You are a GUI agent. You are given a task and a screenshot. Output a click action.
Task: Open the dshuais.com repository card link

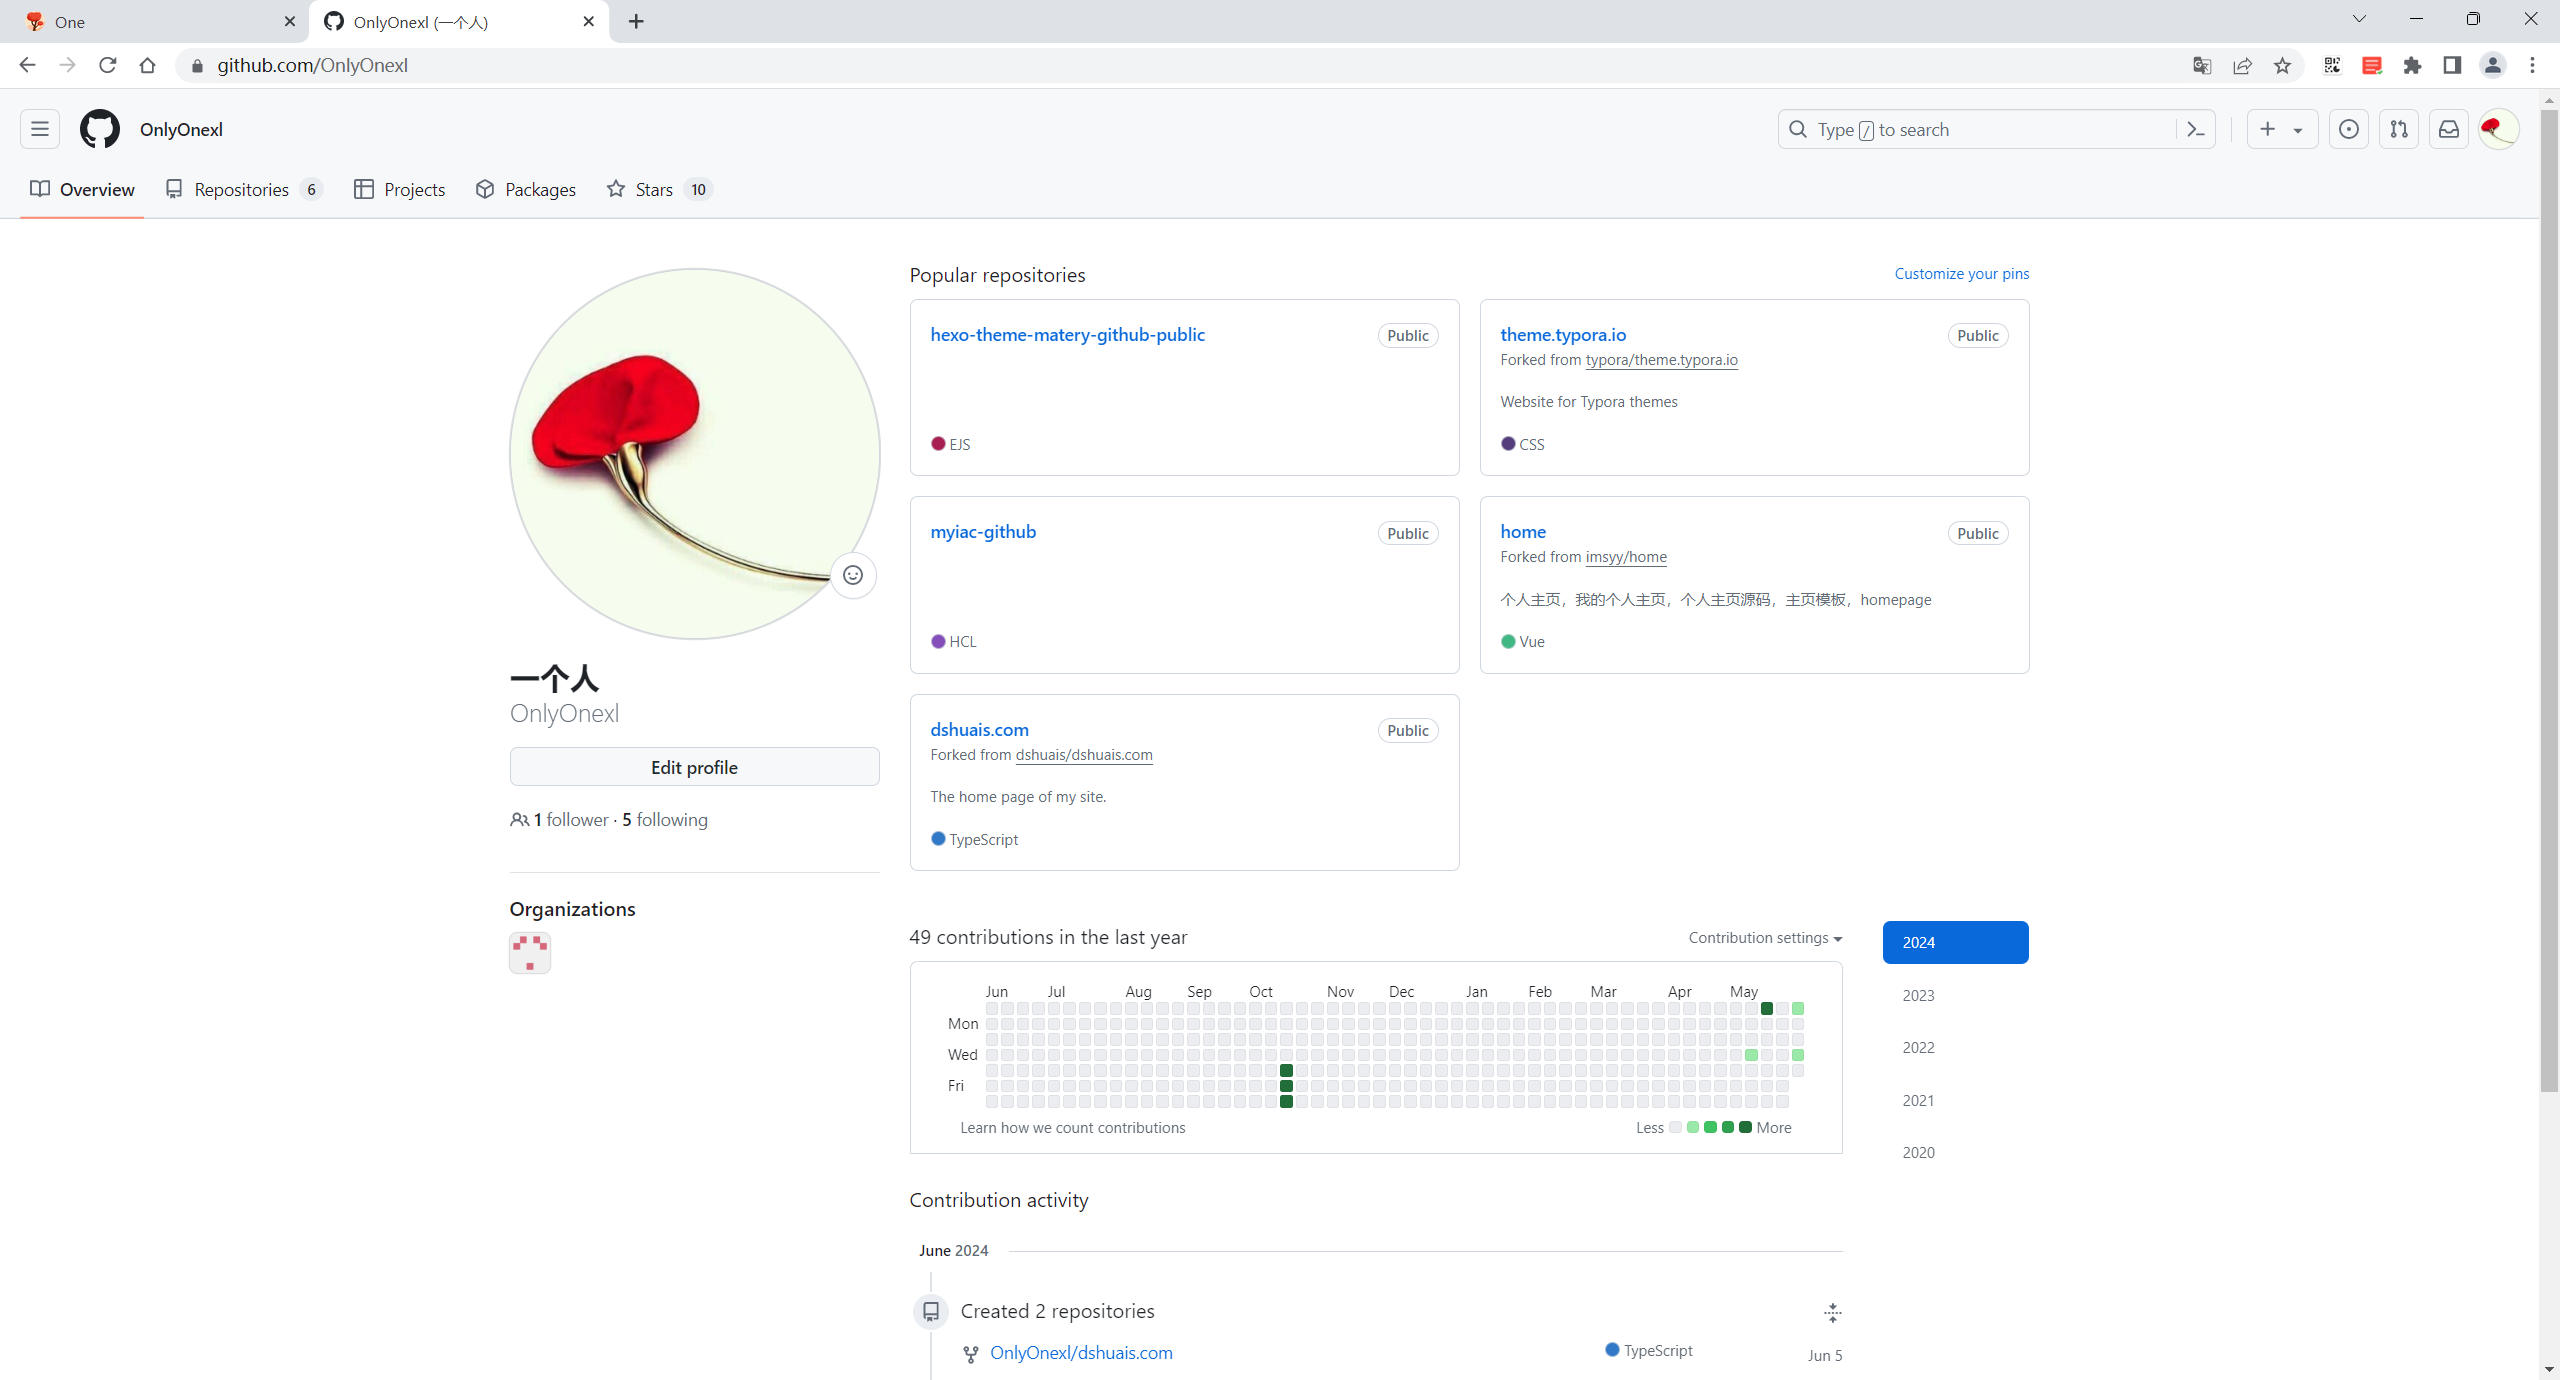coord(979,730)
